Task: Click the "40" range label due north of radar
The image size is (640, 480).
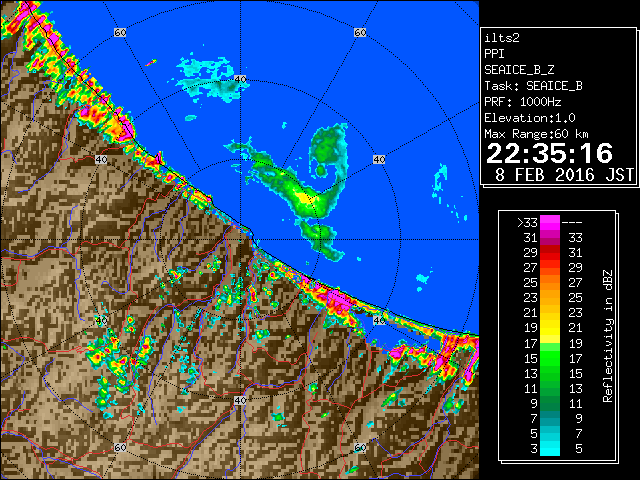Action: click(x=240, y=79)
